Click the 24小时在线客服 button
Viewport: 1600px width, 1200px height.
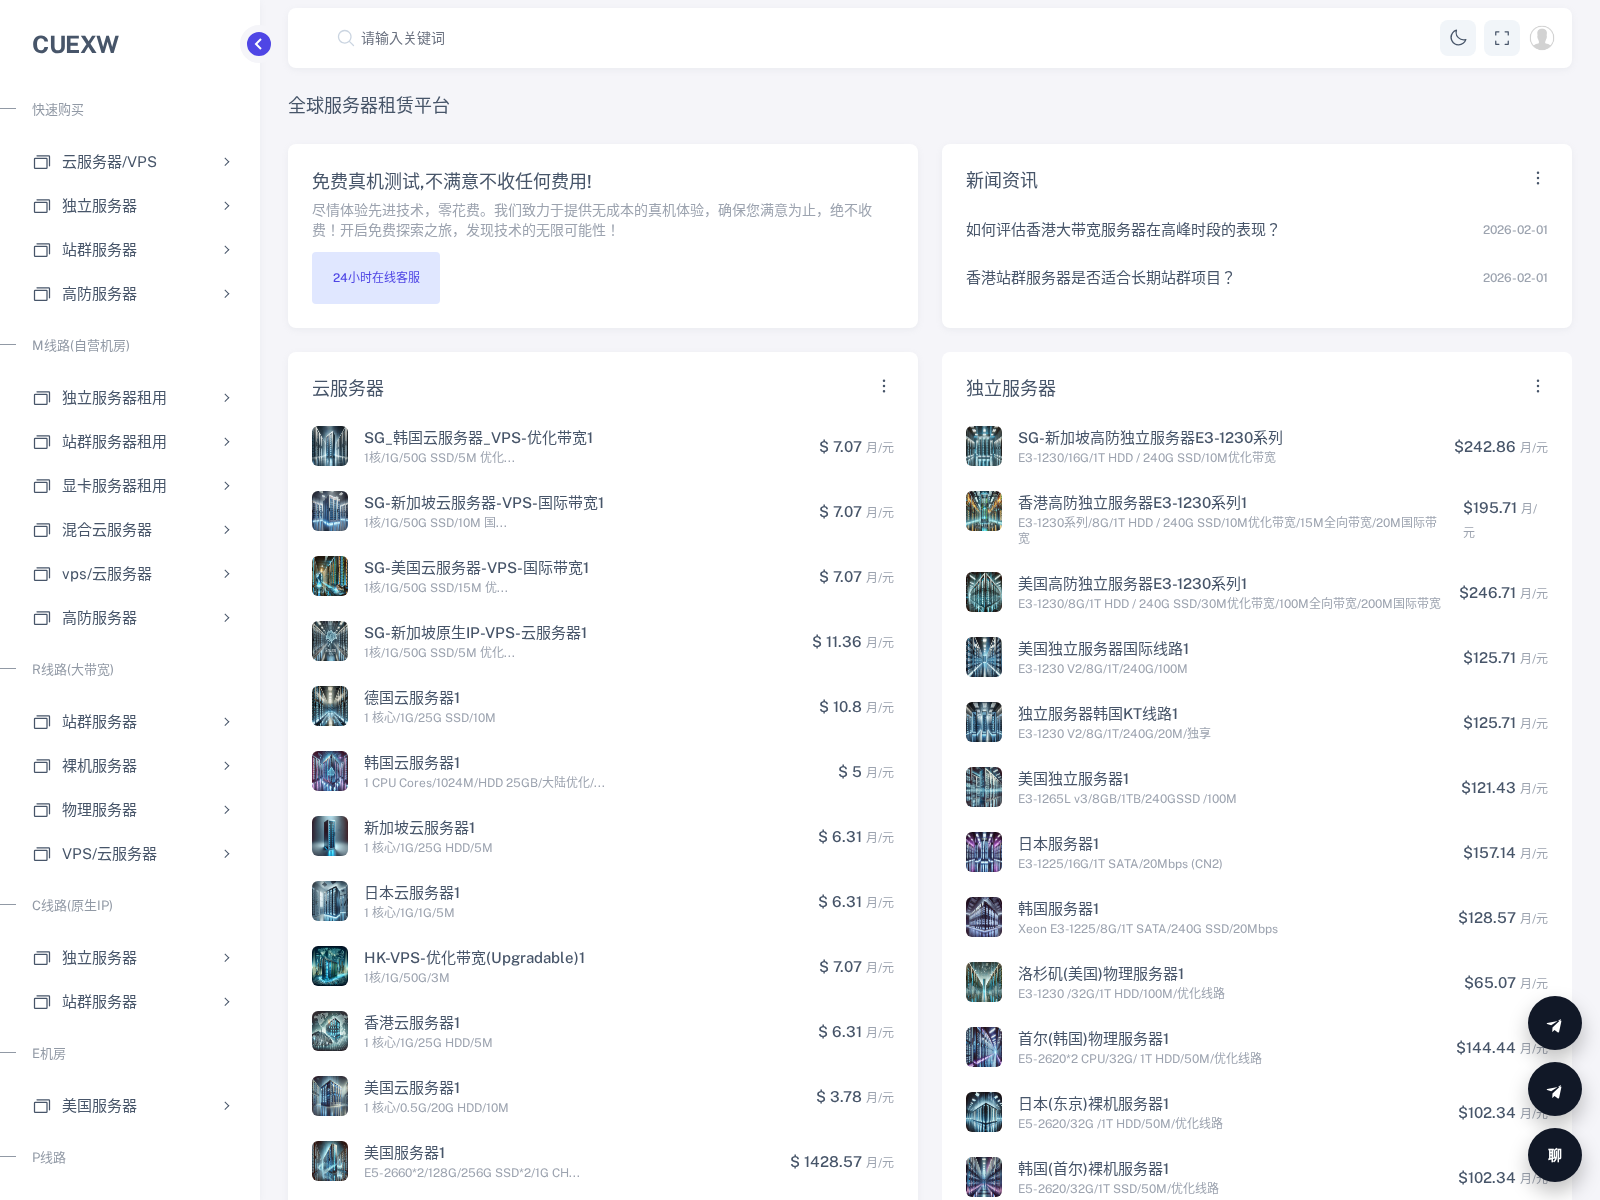(376, 278)
